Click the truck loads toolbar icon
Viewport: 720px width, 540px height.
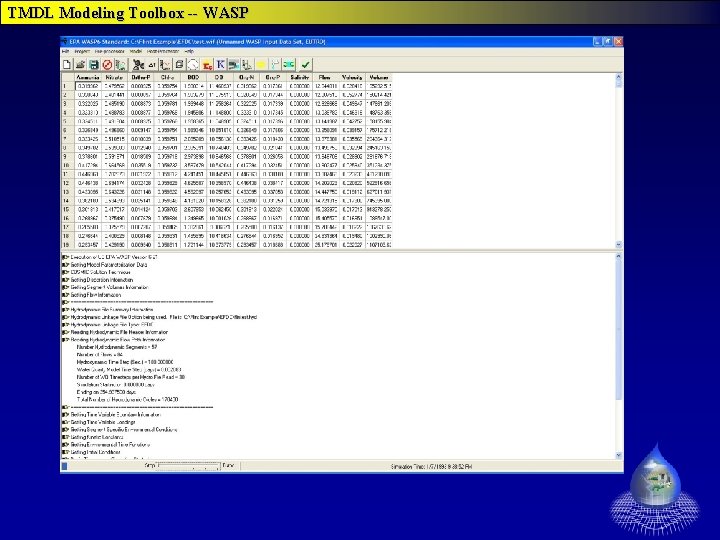pyautogui.click(x=234, y=65)
